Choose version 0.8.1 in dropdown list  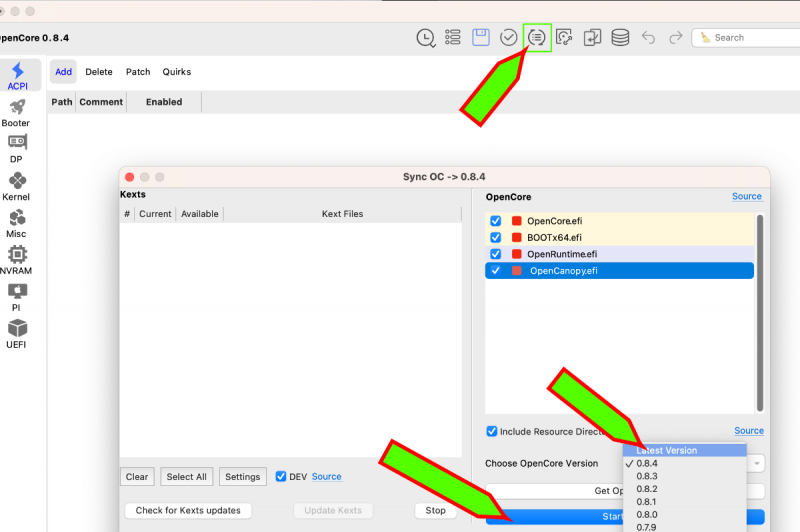pos(685,501)
